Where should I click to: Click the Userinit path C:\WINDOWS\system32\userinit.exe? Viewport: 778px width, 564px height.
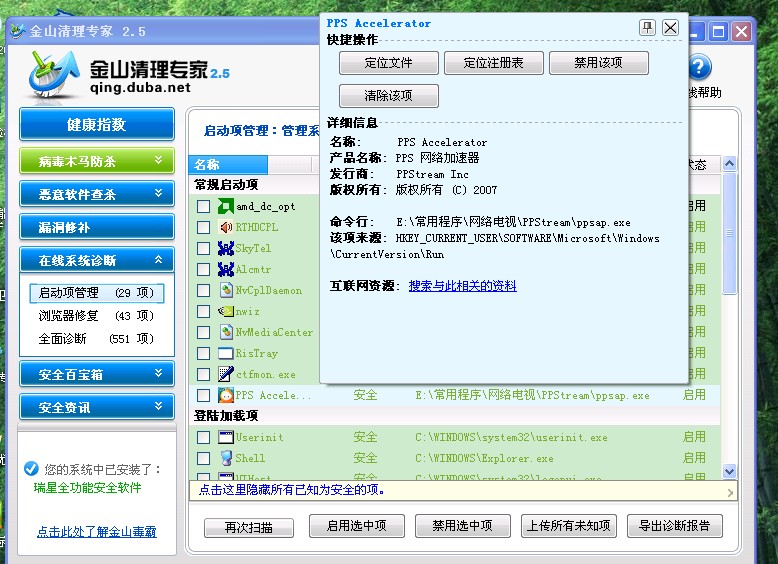pyautogui.click(x=511, y=438)
